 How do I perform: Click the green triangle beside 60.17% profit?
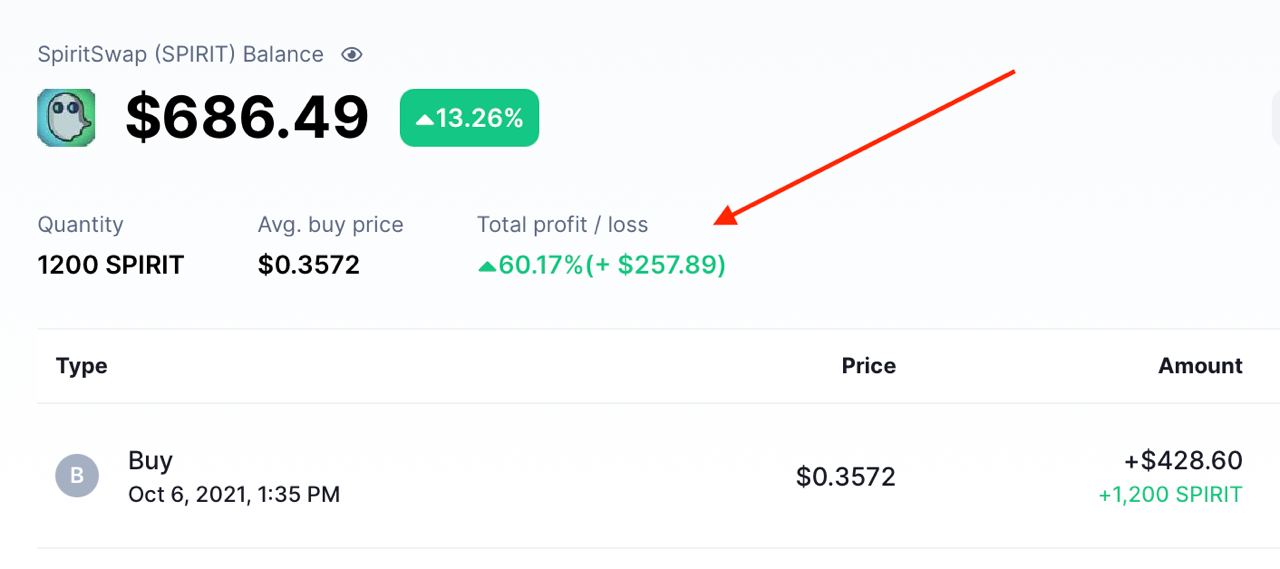(x=487, y=266)
